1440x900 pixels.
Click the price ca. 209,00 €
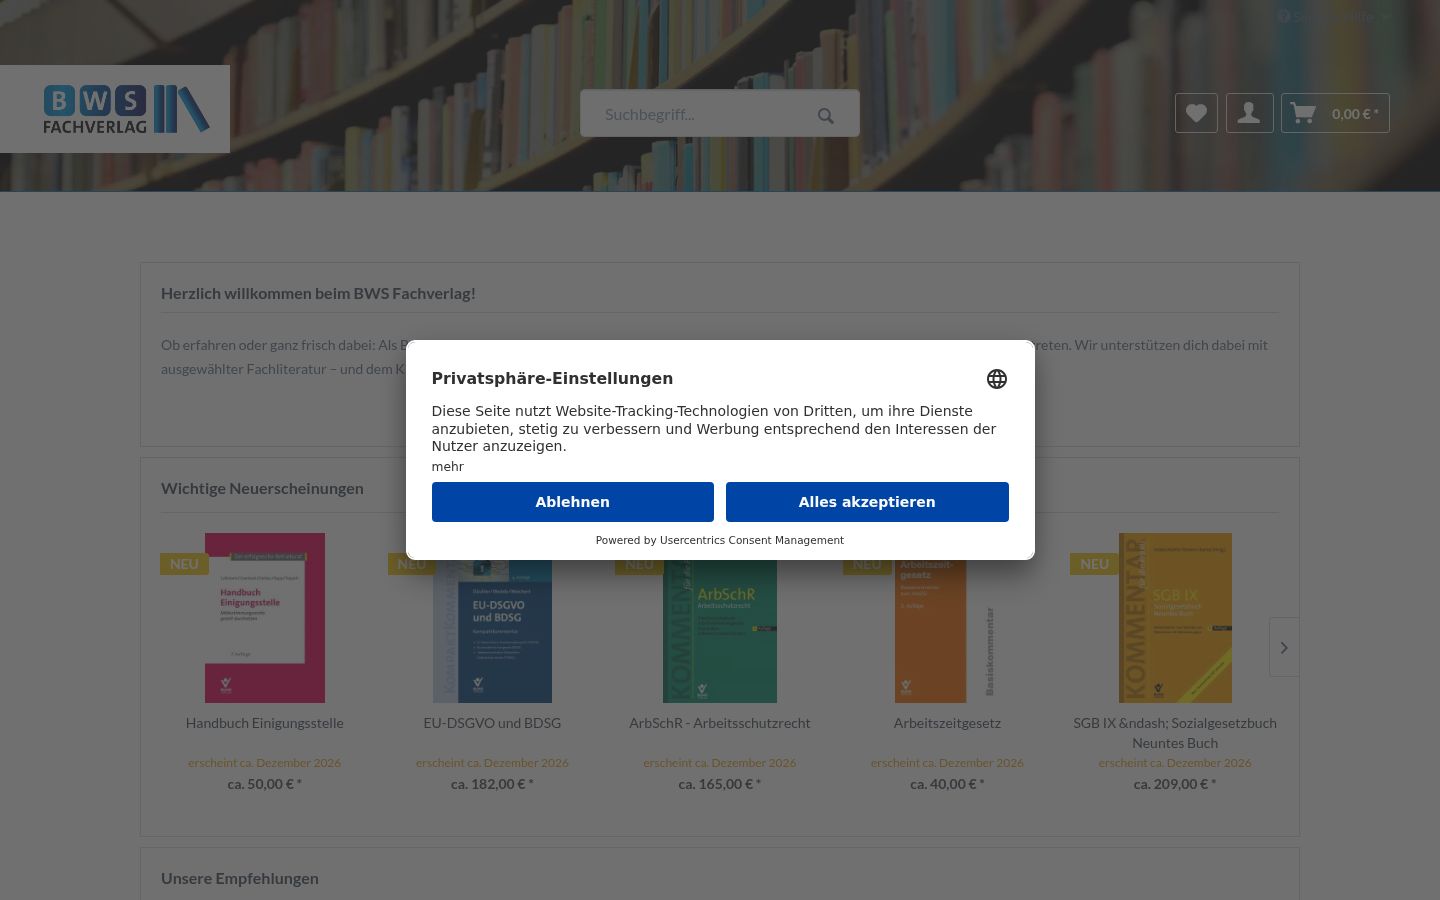pyautogui.click(x=1175, y=784)
